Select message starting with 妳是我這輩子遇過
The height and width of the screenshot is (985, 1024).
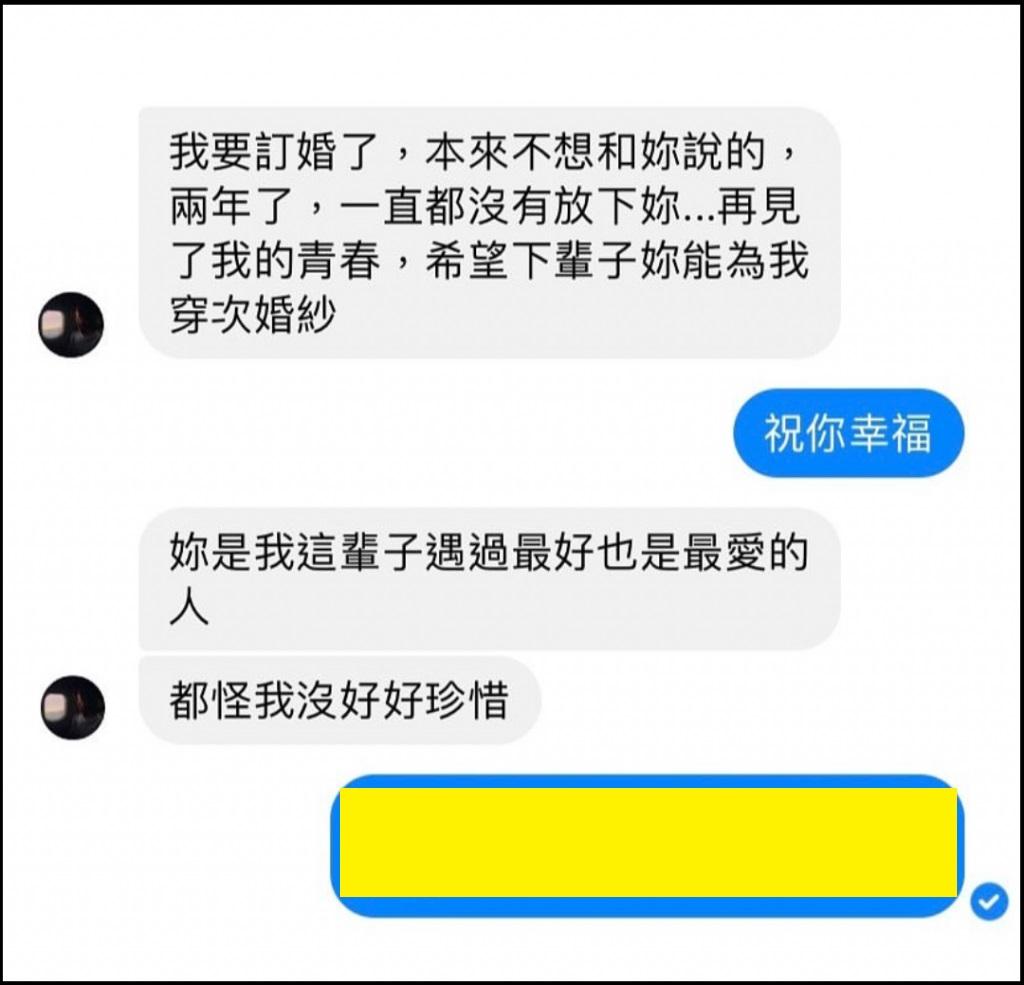click(489, 579)
